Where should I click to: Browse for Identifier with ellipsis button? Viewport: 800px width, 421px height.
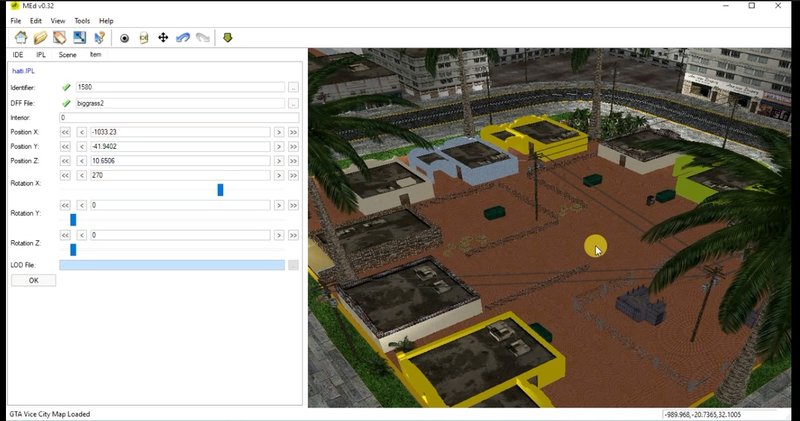(293, 87)
